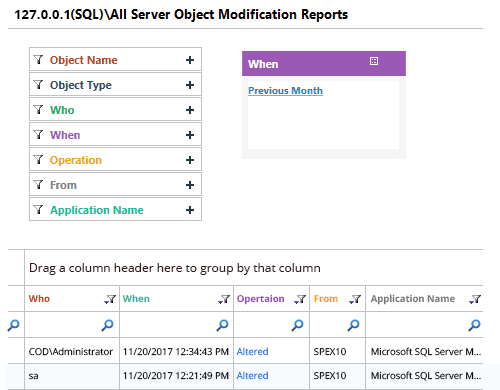
Task: Open Altered link in the sa row
Action: point(252,376)
